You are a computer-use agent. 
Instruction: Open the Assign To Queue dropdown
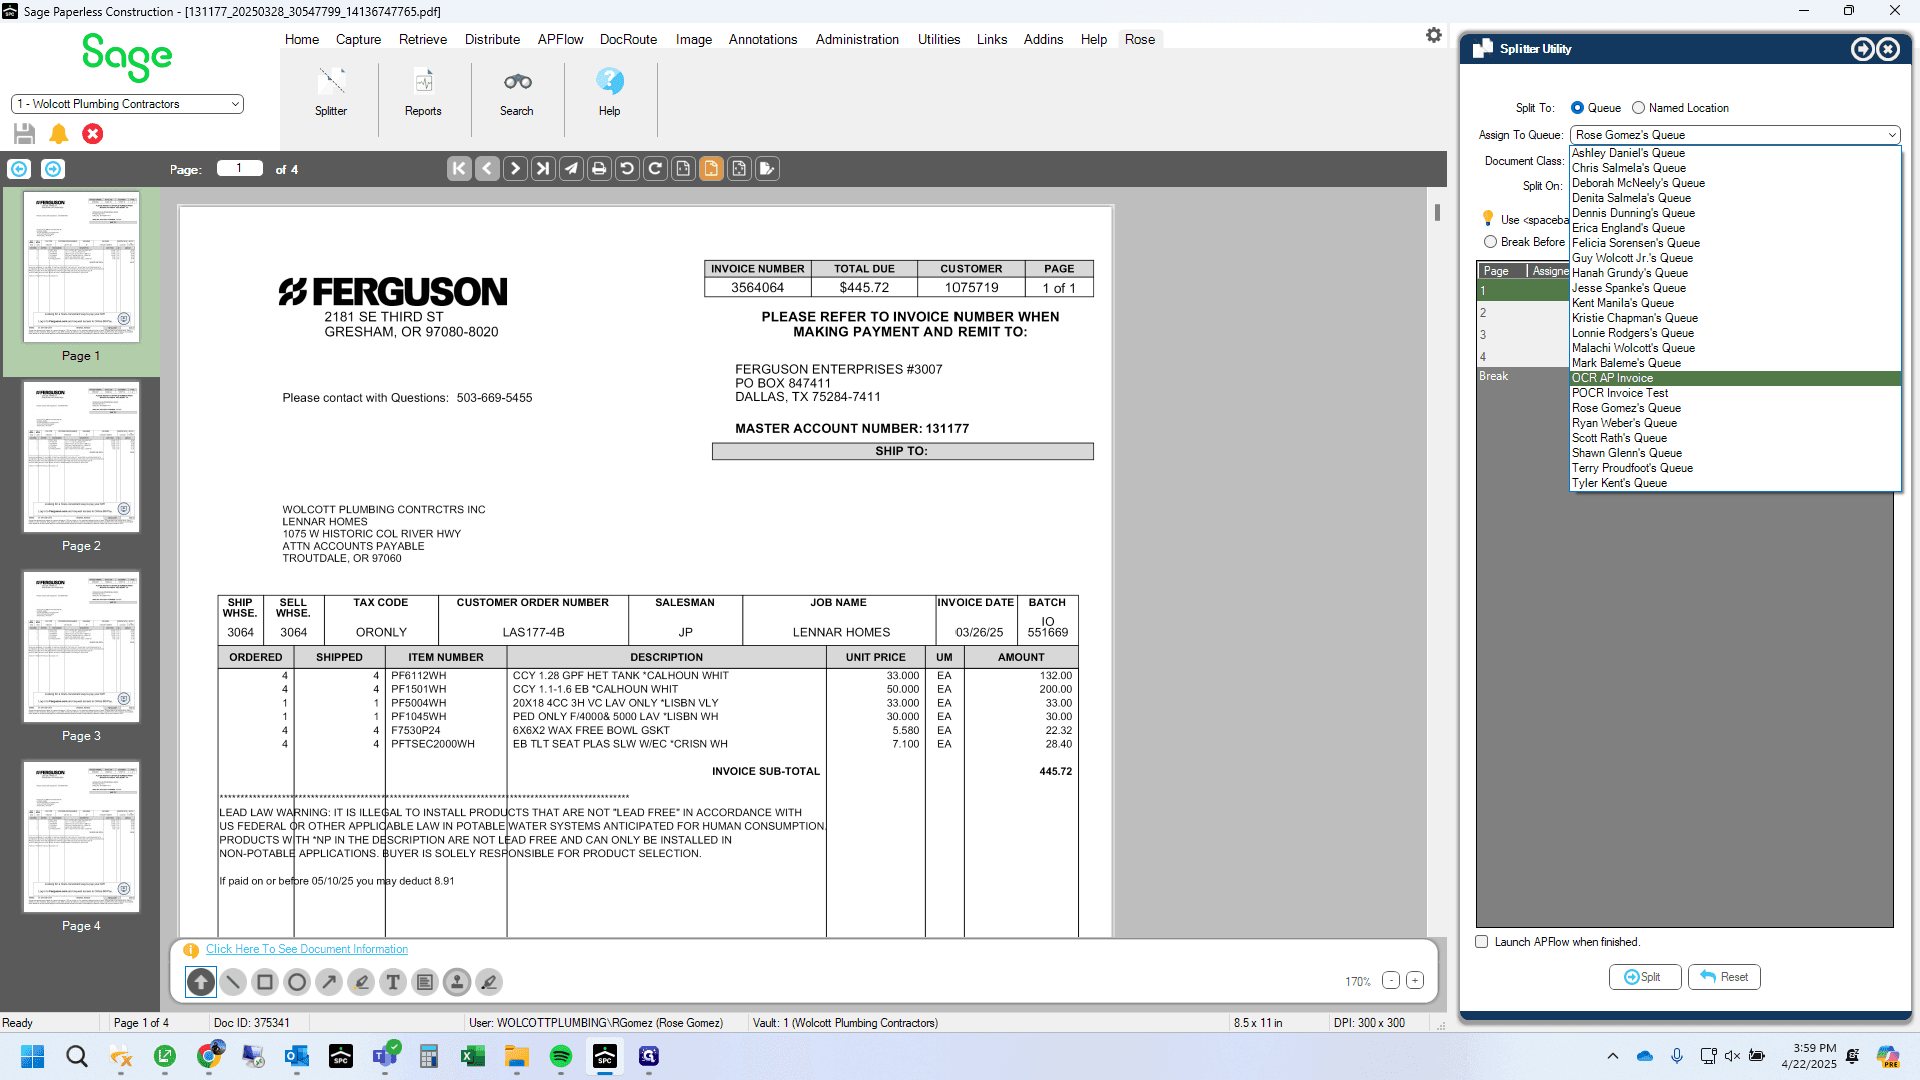click(1735, 135)
